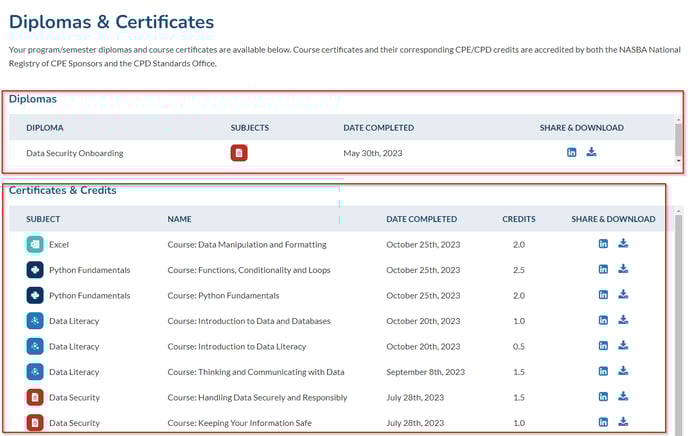Image resolution: width=688 pixels, height=436 pixels.
Task: Click the Excel subject icon
Action: pyautogui.click(x=35, y=244)
